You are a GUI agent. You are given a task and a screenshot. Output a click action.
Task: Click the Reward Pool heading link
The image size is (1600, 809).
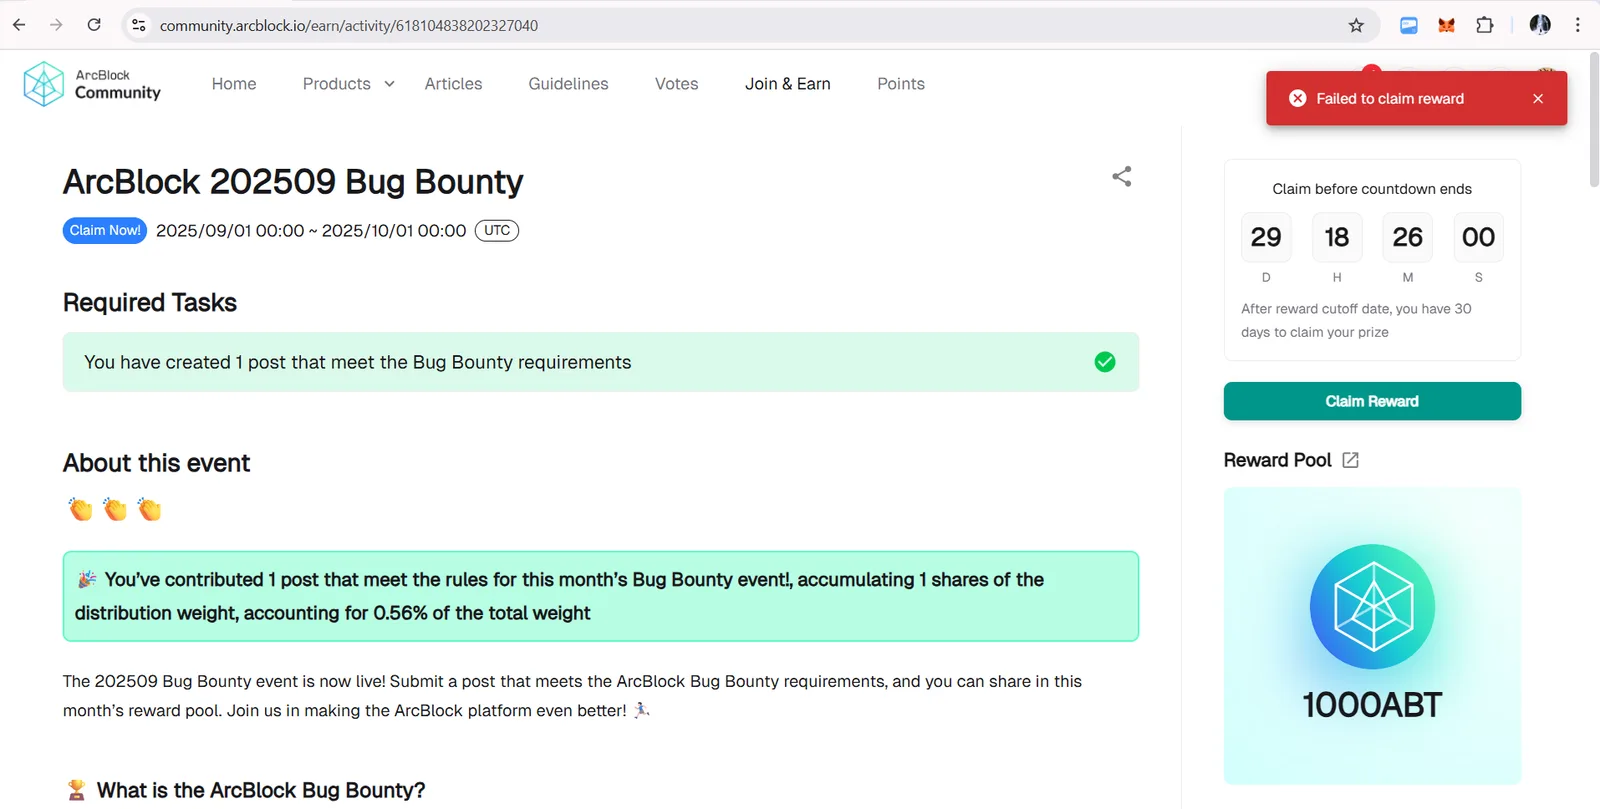(x=1278, y=460)
